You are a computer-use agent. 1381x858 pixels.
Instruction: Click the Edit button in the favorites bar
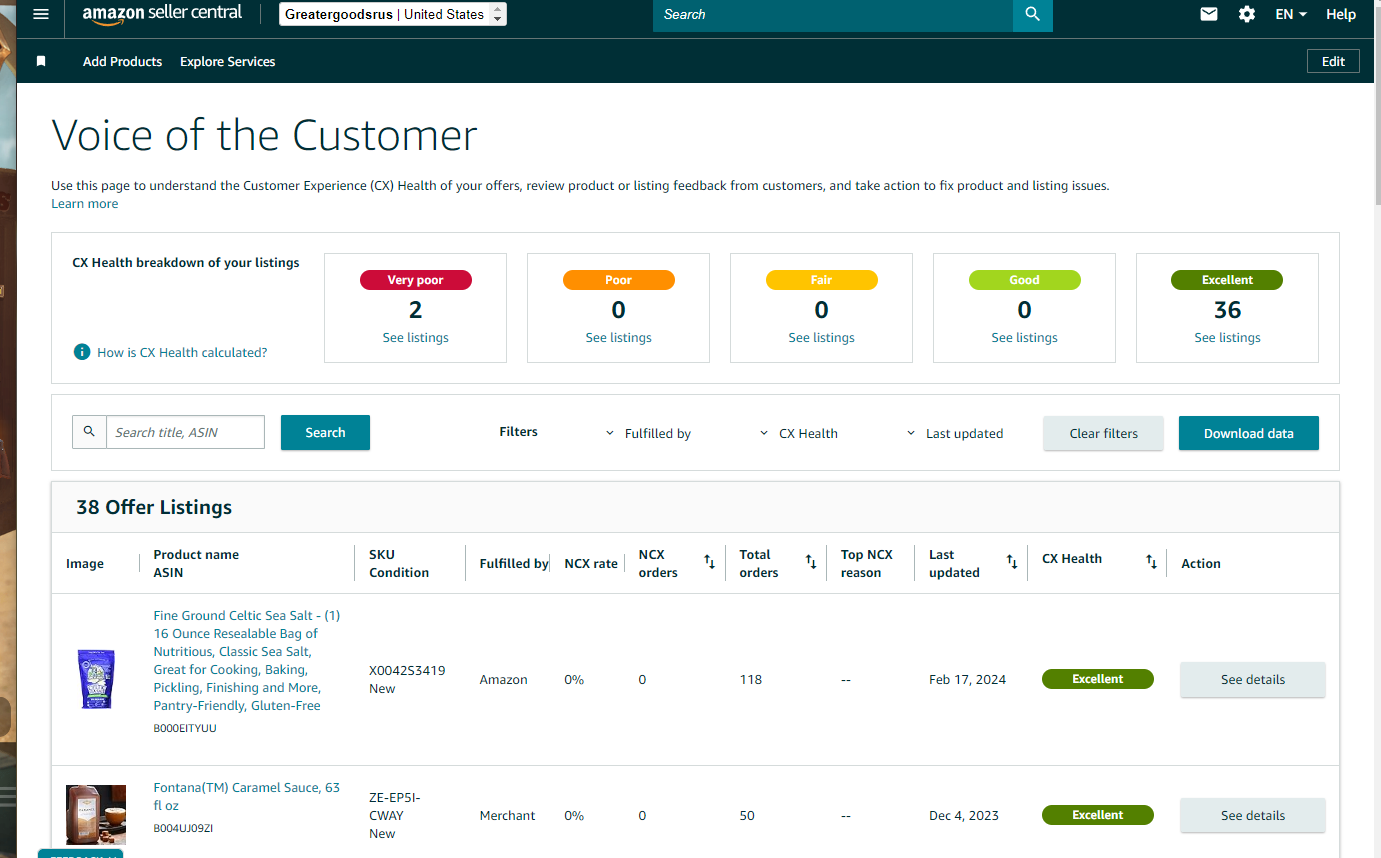tap(1333, 61)
